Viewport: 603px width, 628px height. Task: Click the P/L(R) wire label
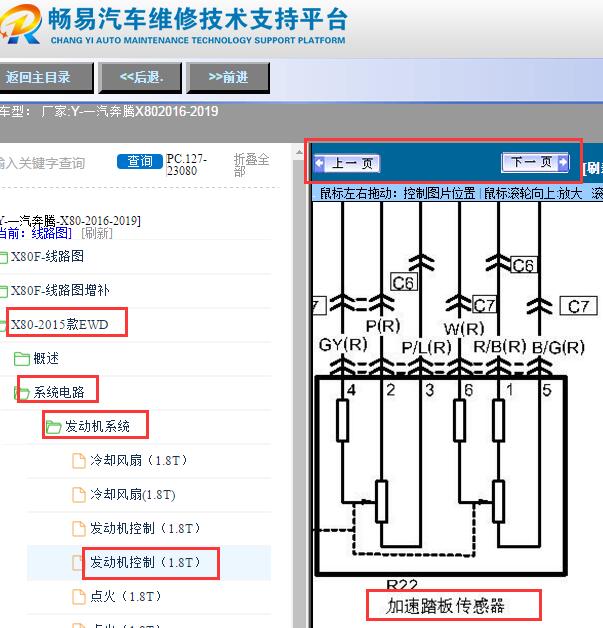pos(426,347)
